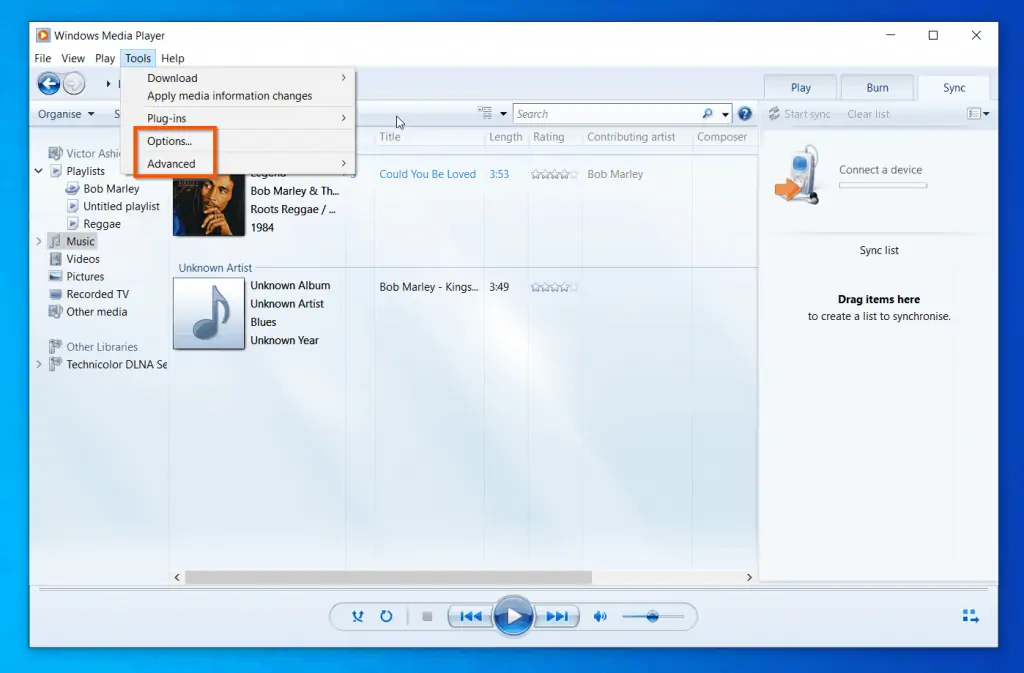Viewport: 1024px width, 673px height.
Task: Toggle shuffle playback
Action: pos(357,616)
